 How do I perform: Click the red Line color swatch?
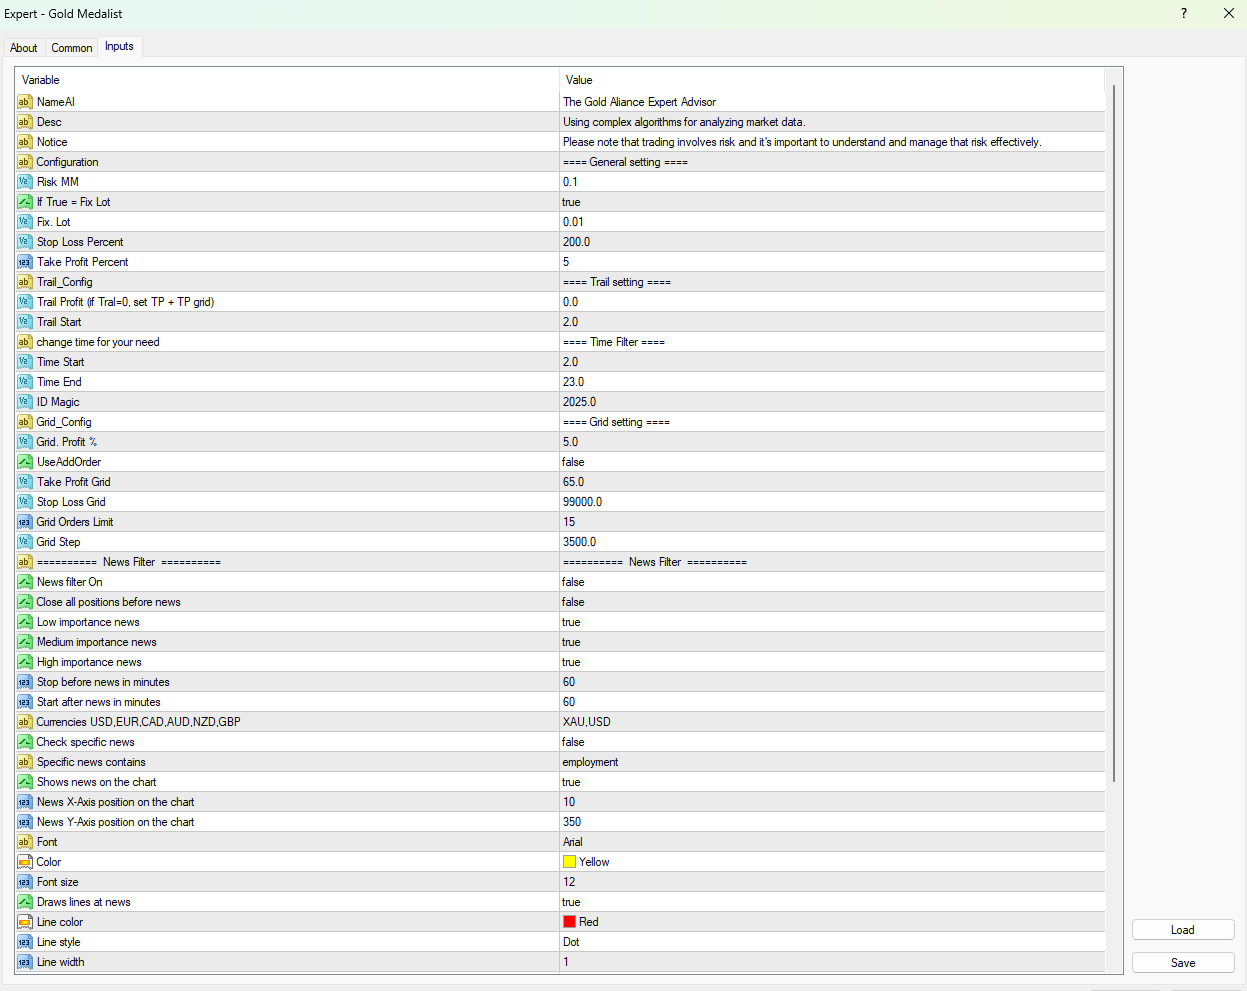click(568, 921)
